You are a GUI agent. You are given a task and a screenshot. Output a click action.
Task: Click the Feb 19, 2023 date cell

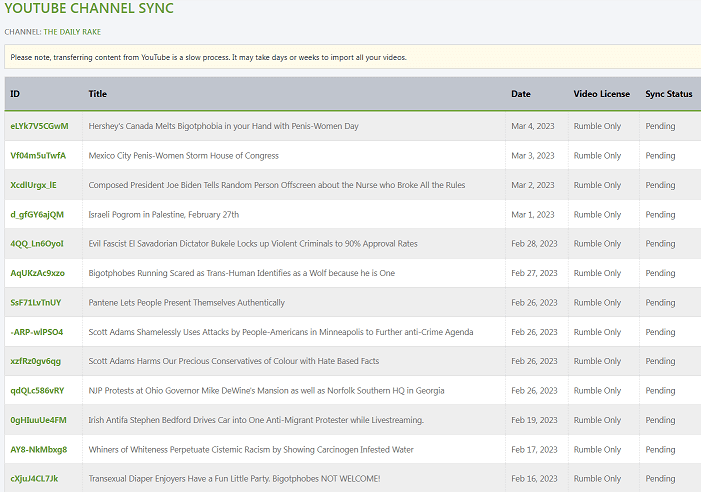pos(534,420)
